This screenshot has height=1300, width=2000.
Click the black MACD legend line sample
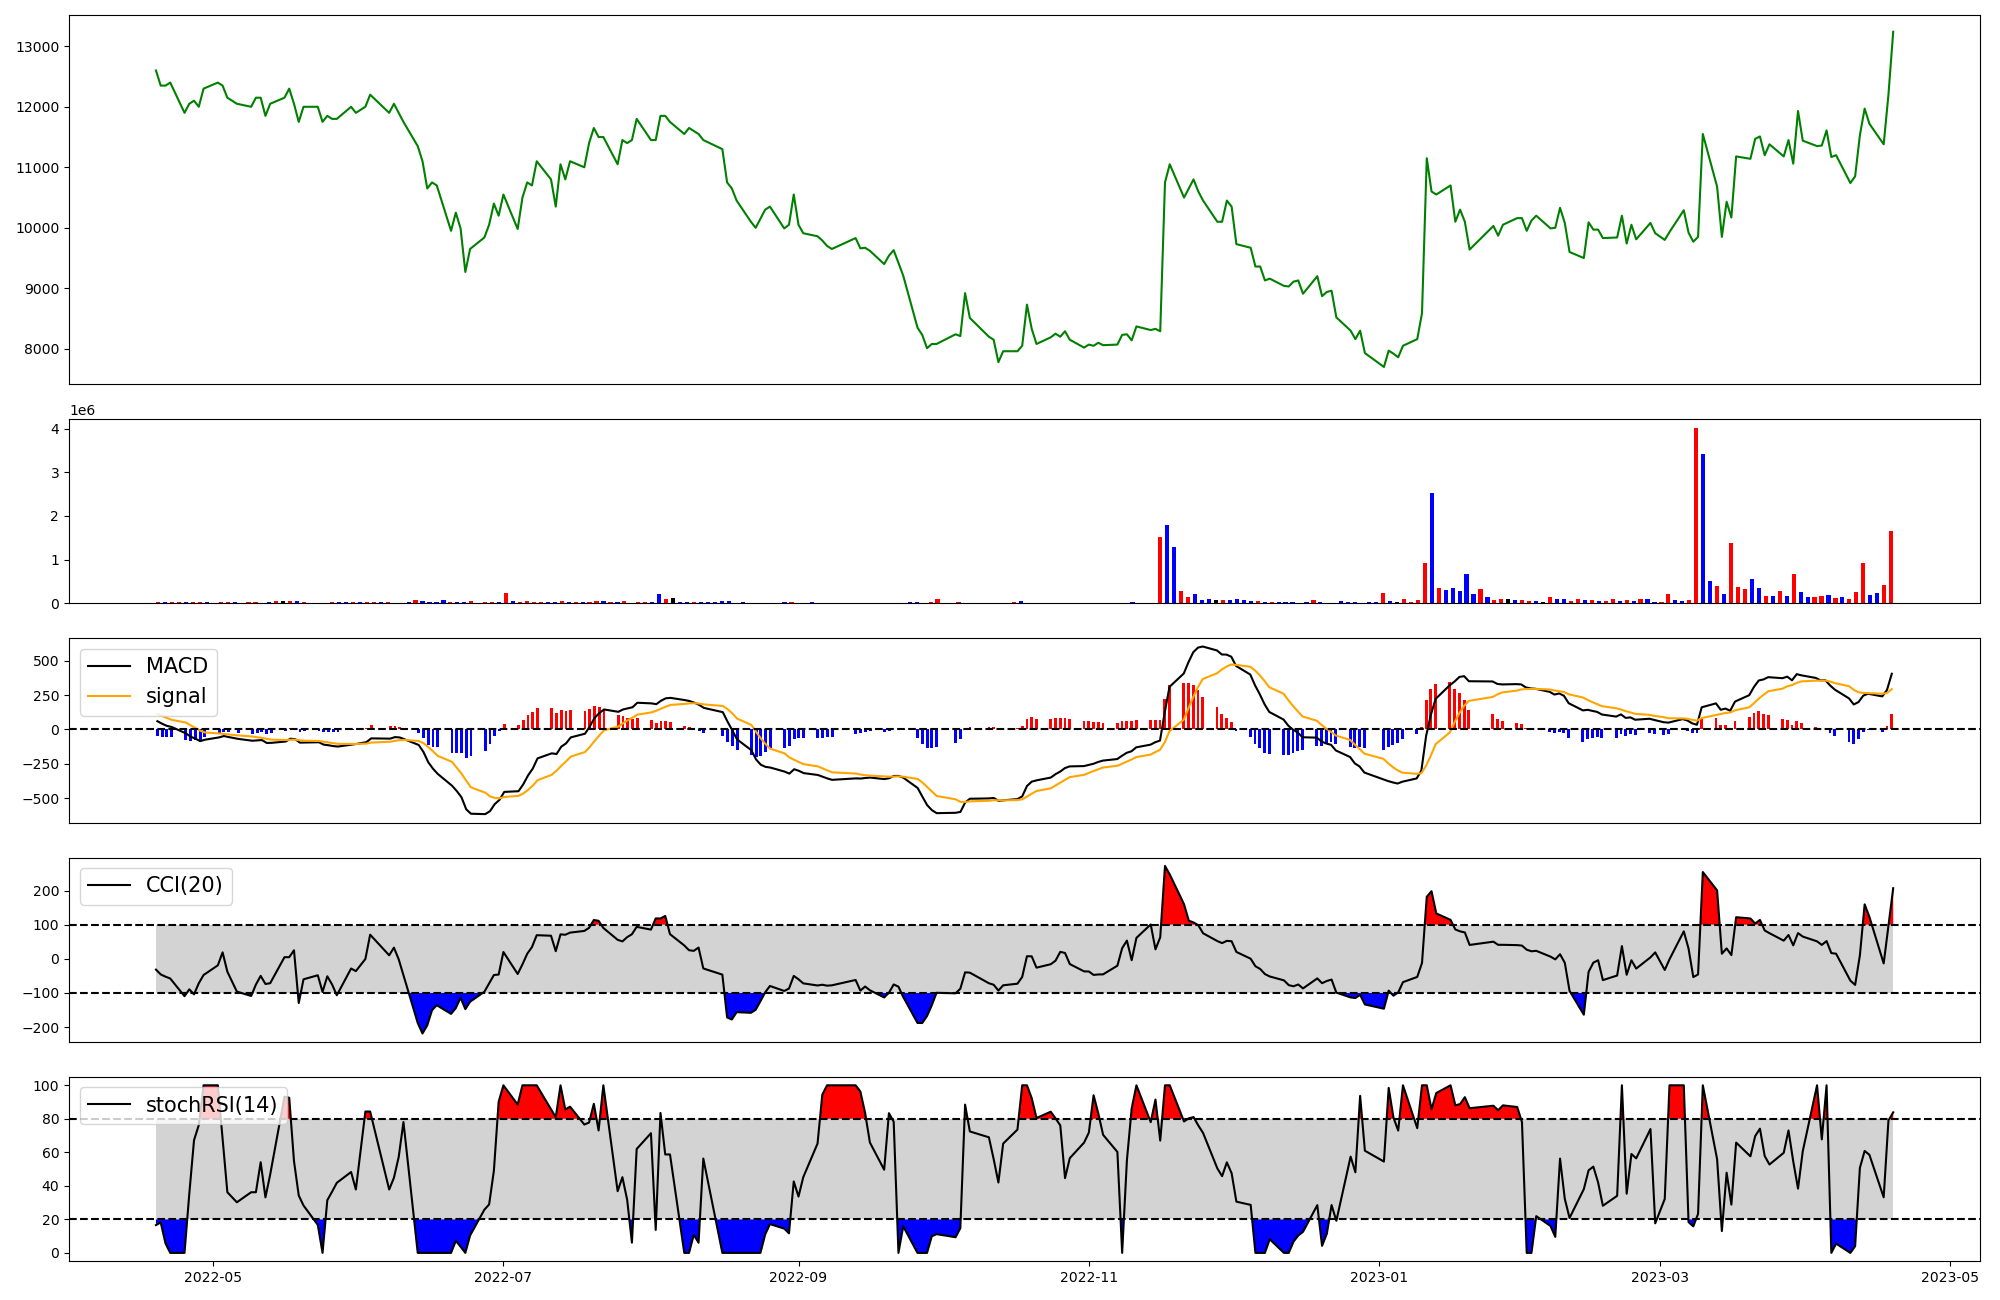coord(109,666)
